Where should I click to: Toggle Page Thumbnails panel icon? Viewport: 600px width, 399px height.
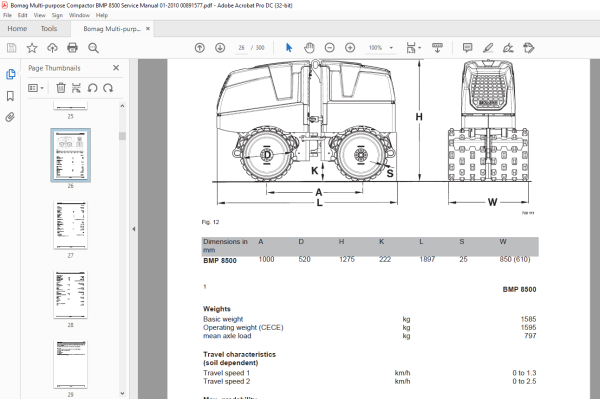pyautogui.click(x=10, y=74)
